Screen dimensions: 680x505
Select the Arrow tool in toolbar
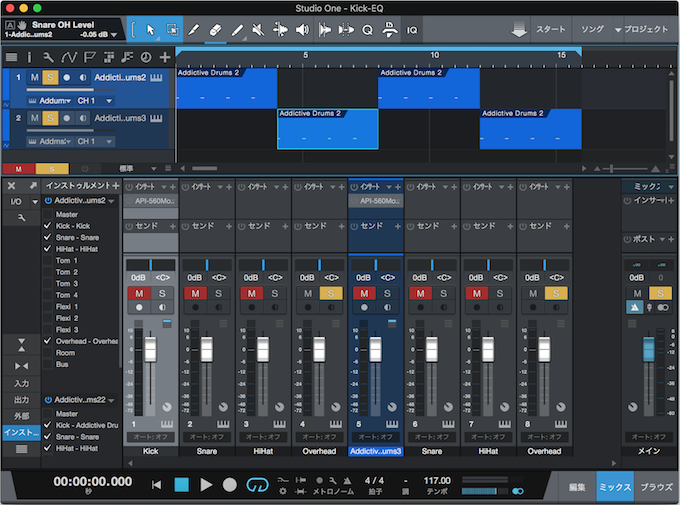point(150,30)
